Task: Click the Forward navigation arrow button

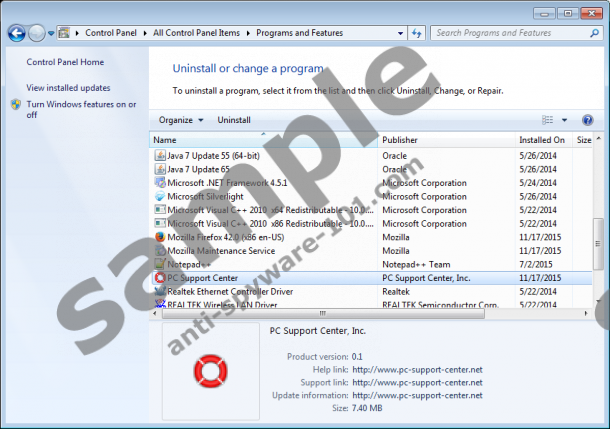Action: (x=38, y=33)
